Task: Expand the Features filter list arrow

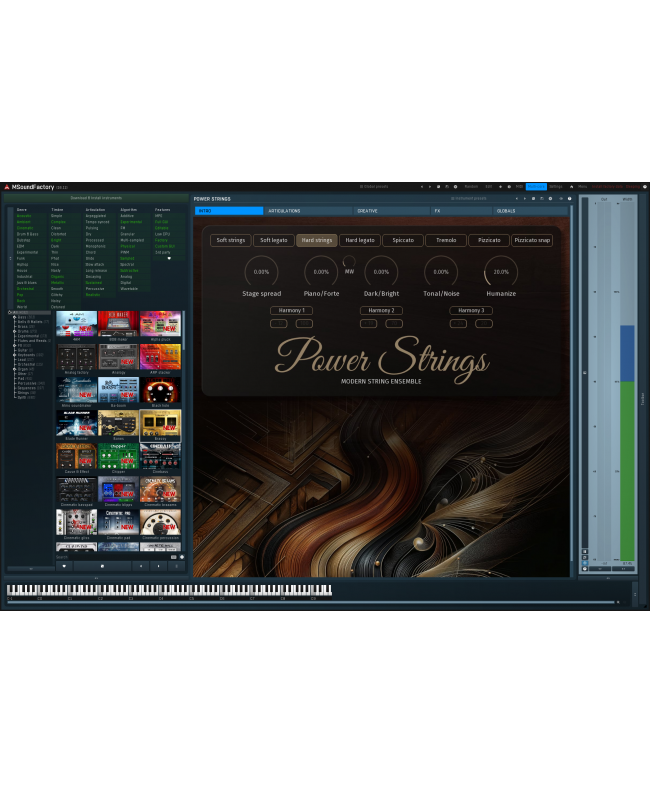Action: click(x=169, y=258)
